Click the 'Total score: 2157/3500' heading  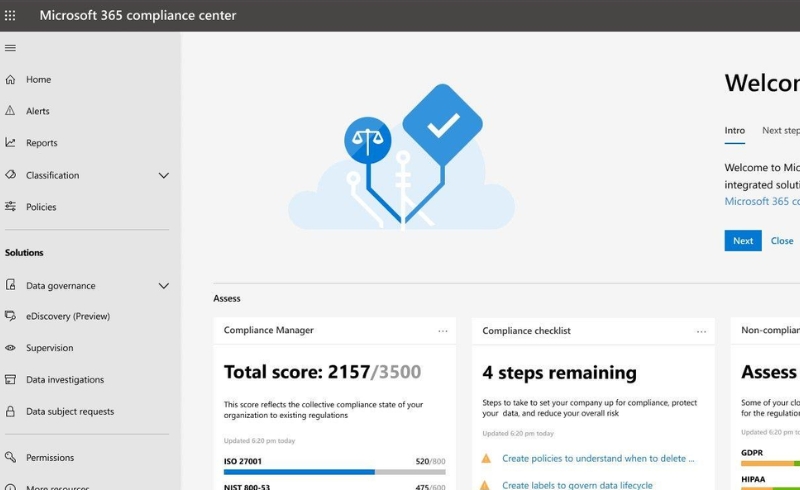322,372
